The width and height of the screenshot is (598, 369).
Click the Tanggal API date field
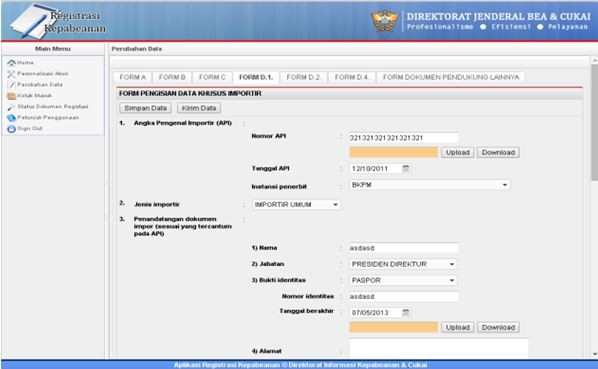pos(375,168)
